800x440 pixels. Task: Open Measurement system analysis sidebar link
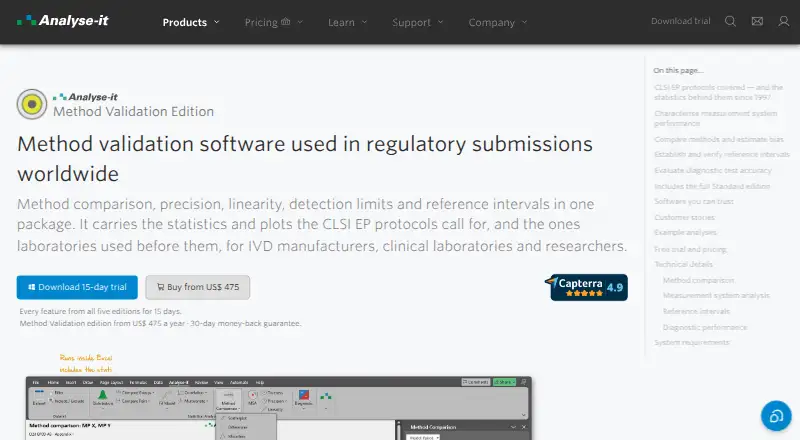coord(716,296)
